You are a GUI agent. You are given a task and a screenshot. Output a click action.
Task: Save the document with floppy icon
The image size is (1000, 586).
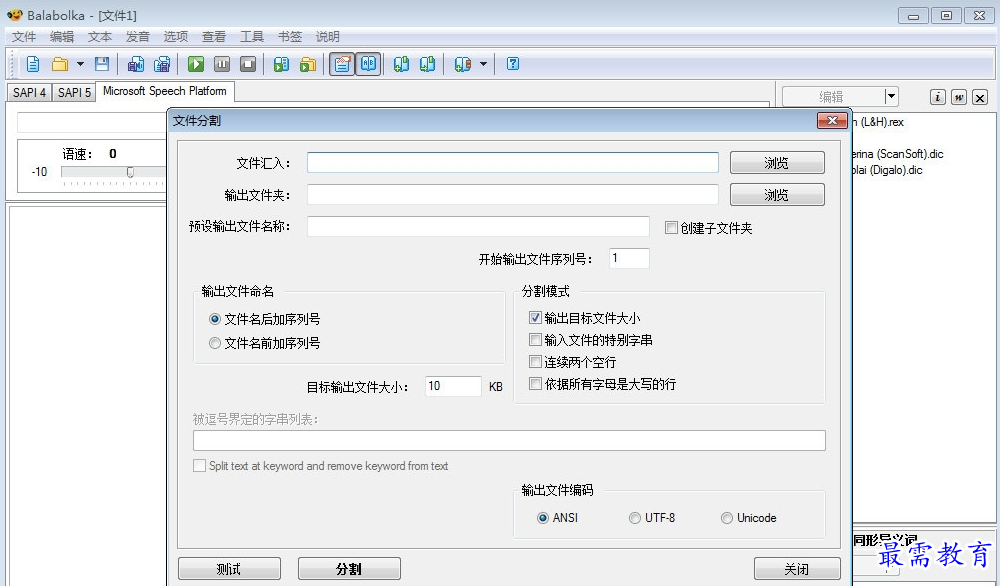(101, 64)
